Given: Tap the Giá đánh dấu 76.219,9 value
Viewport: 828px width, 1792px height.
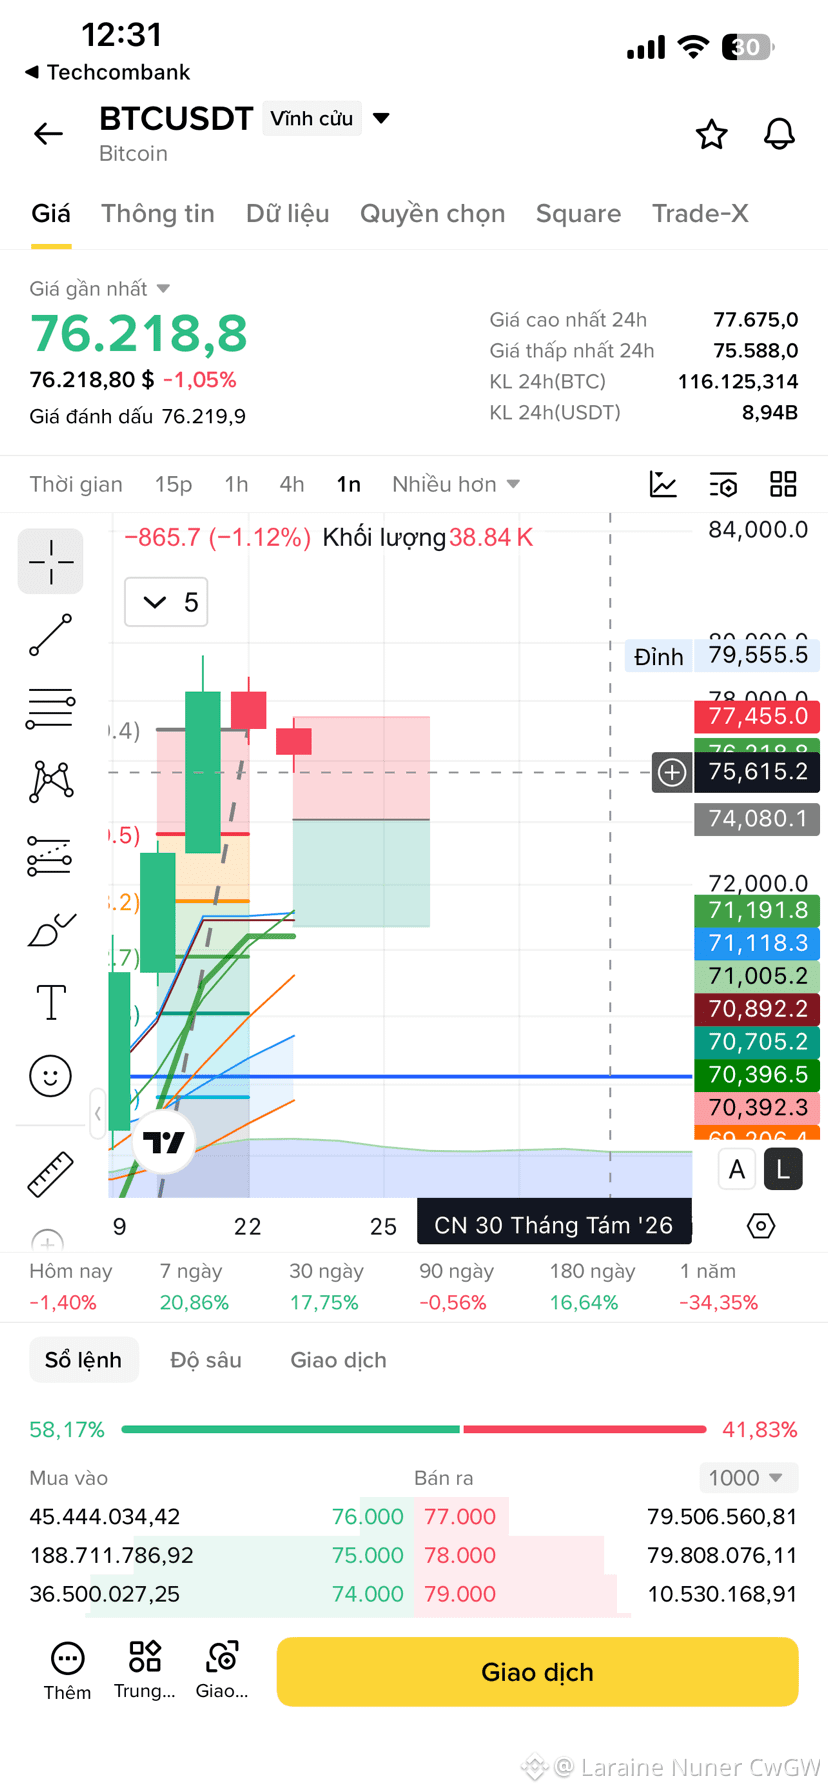Looking at the screenshot, I should click(x=203, y=417).
